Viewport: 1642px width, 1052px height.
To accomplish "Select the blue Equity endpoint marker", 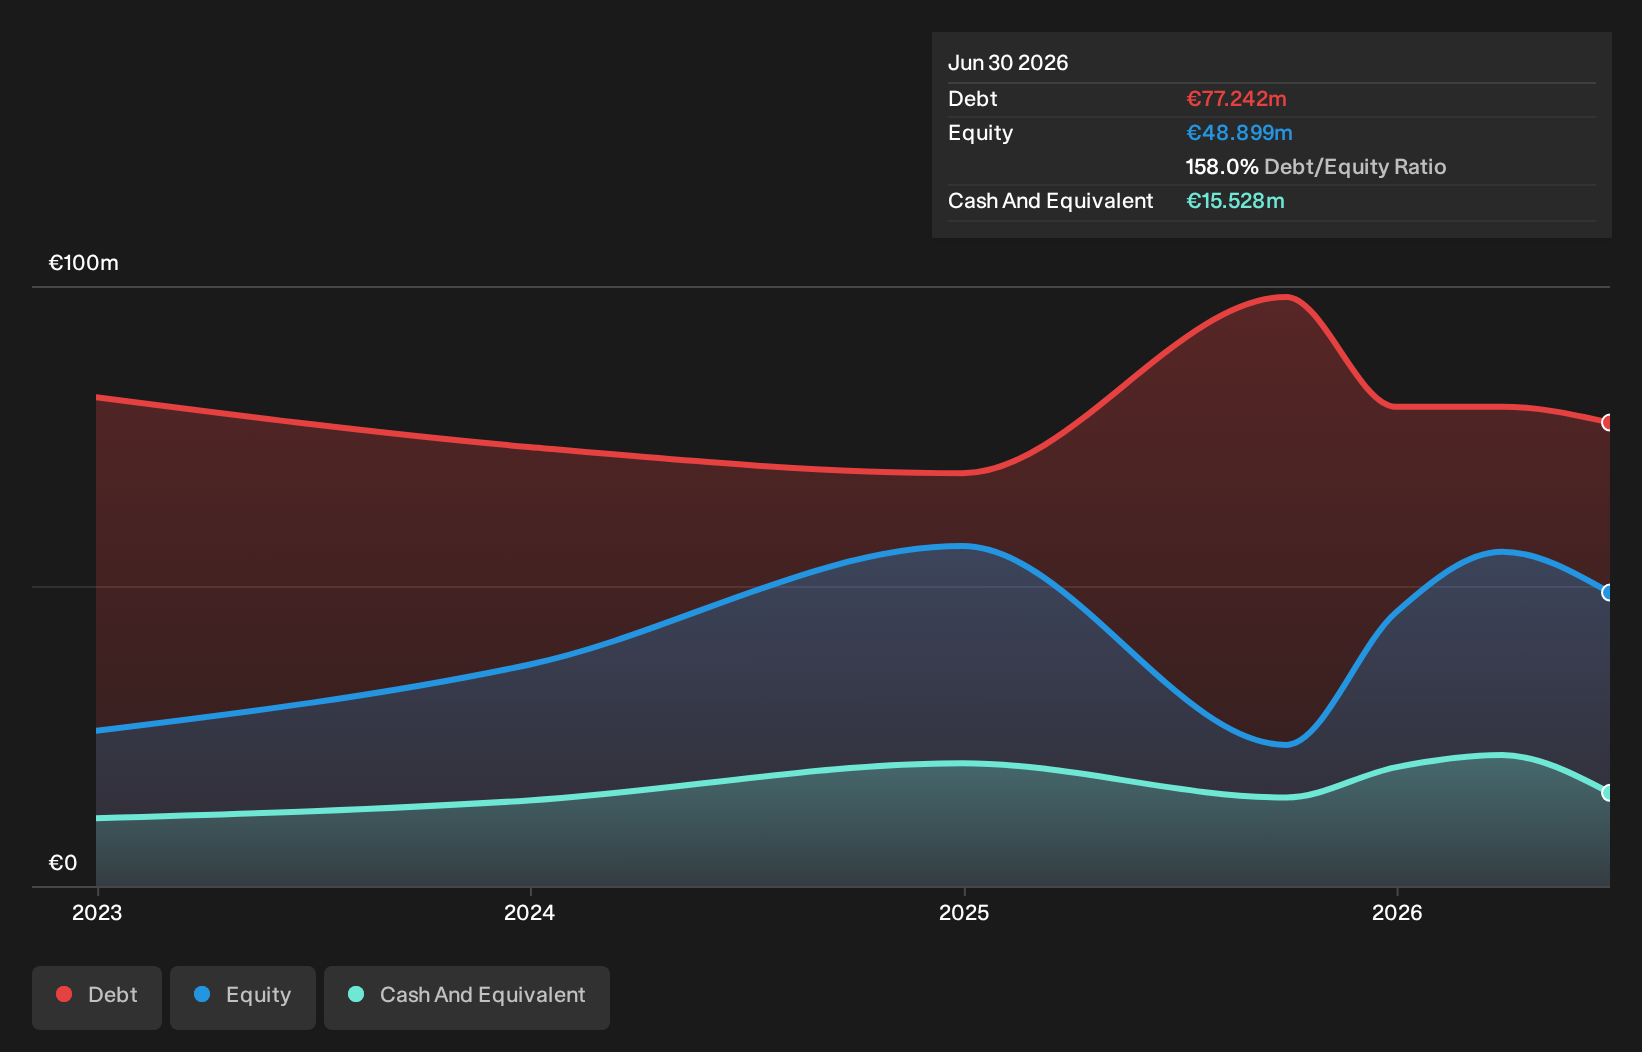I will point(1608,592).
